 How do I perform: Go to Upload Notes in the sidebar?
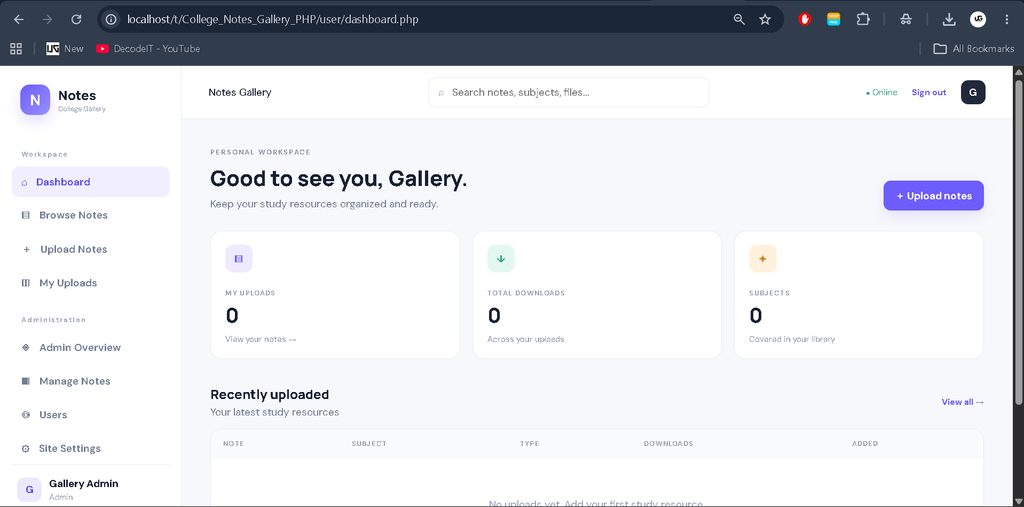(x=91, y=250)
